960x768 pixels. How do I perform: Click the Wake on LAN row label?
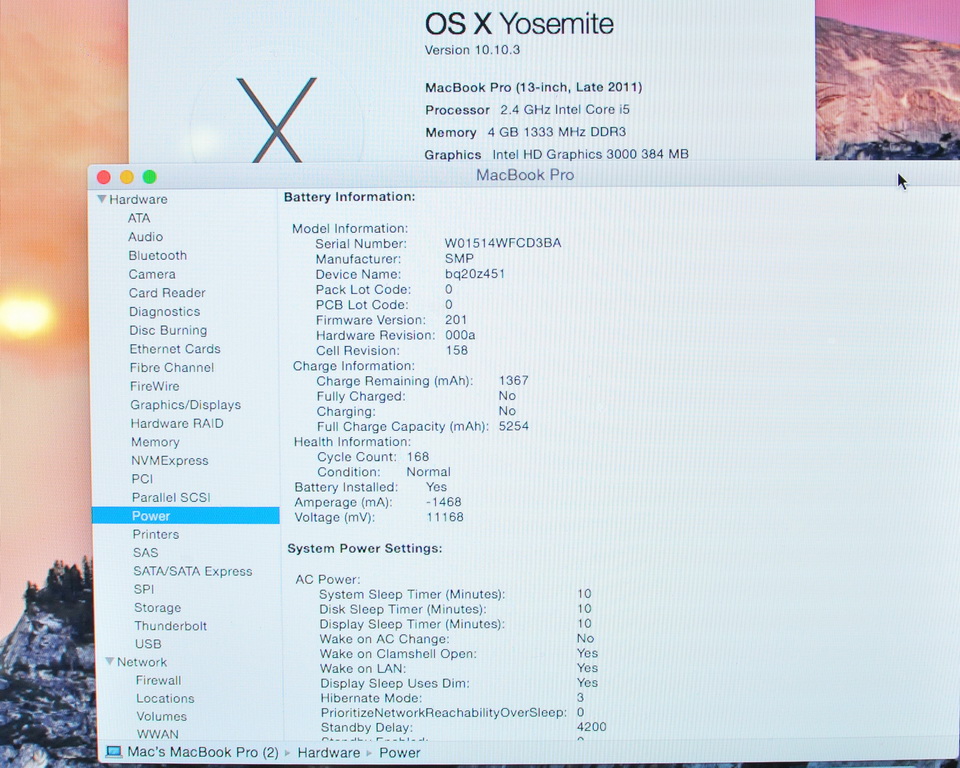pos(363,668)
